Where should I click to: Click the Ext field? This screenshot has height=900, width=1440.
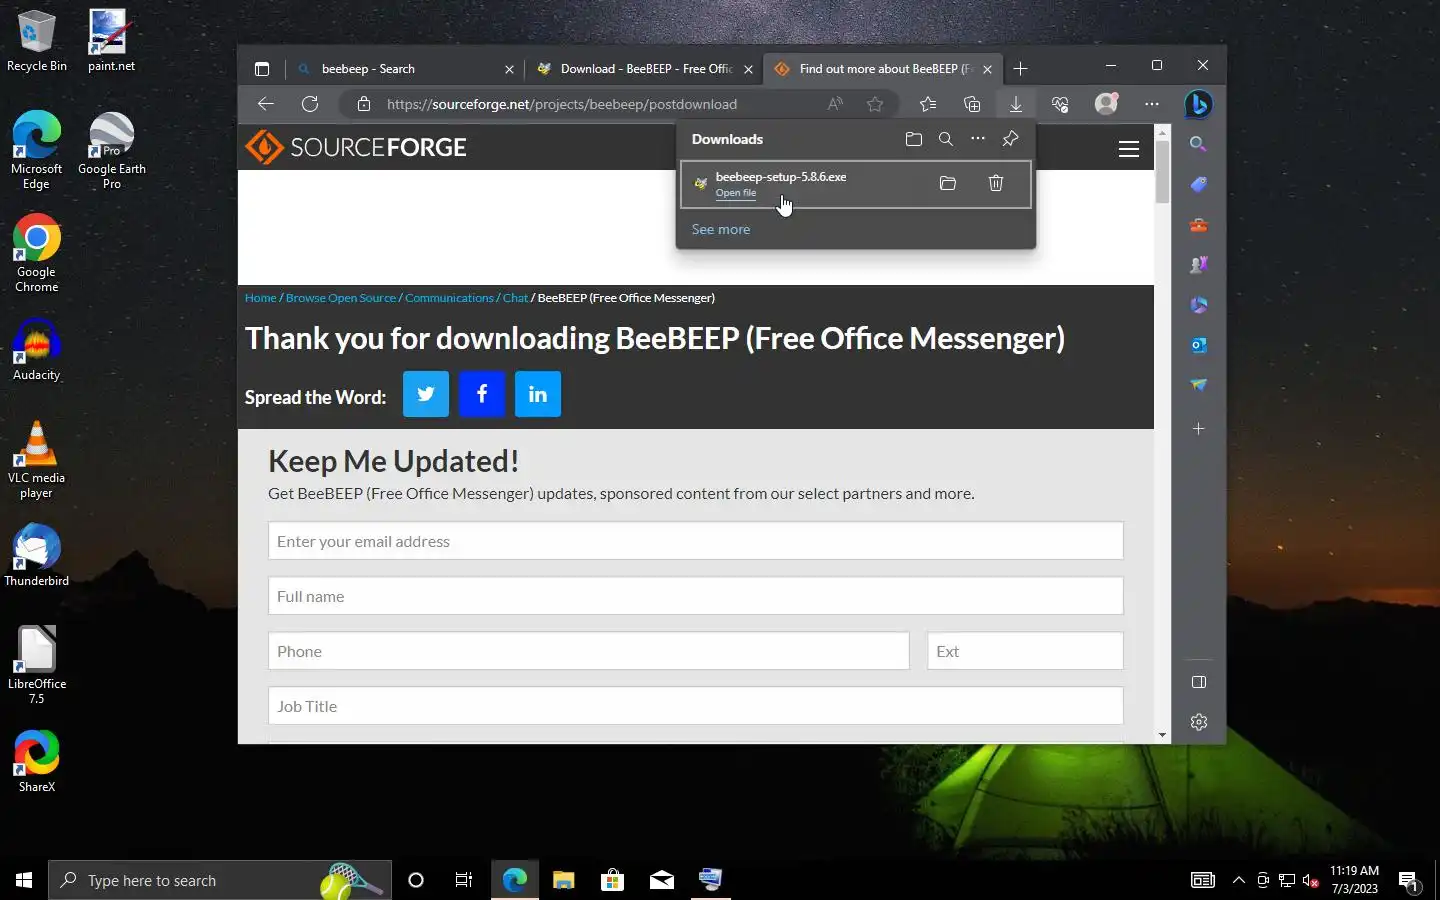pyautogui.click(x=1025, y=651)
